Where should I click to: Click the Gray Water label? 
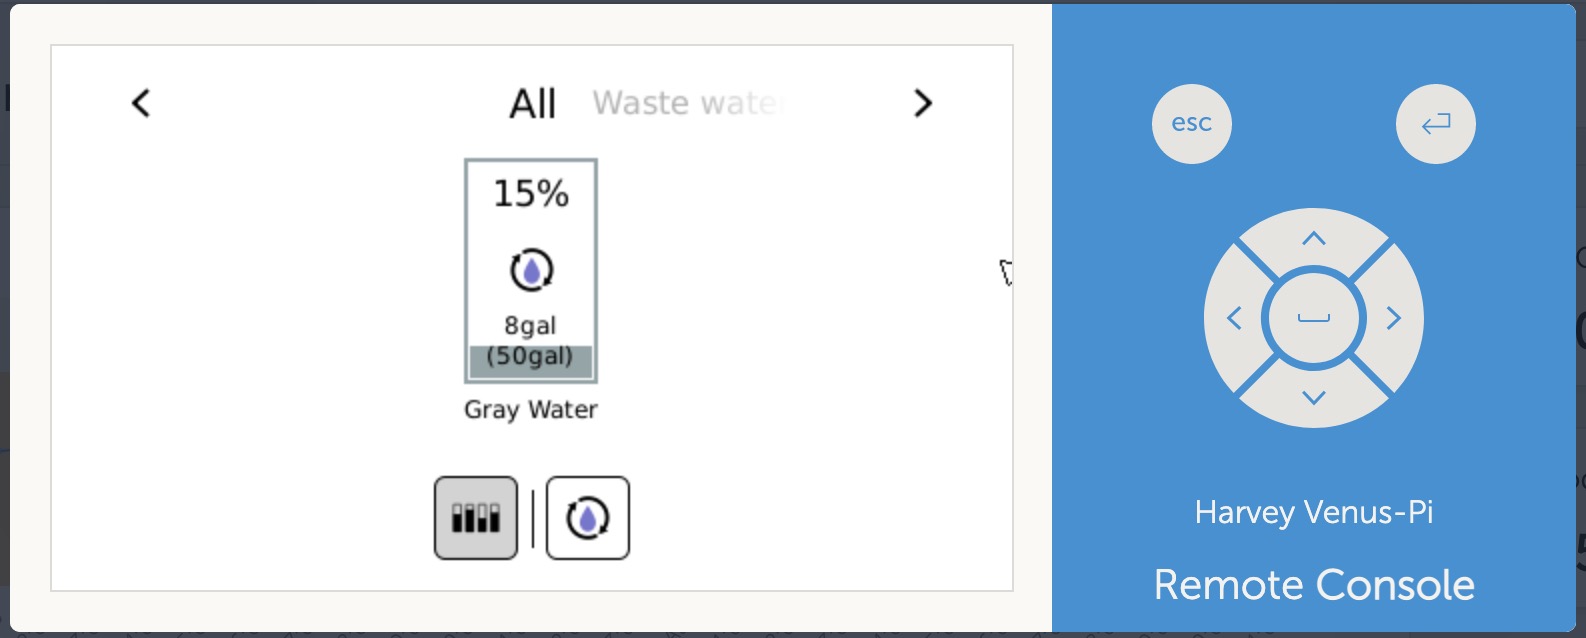pyautogui.click(x=531, y=410)
